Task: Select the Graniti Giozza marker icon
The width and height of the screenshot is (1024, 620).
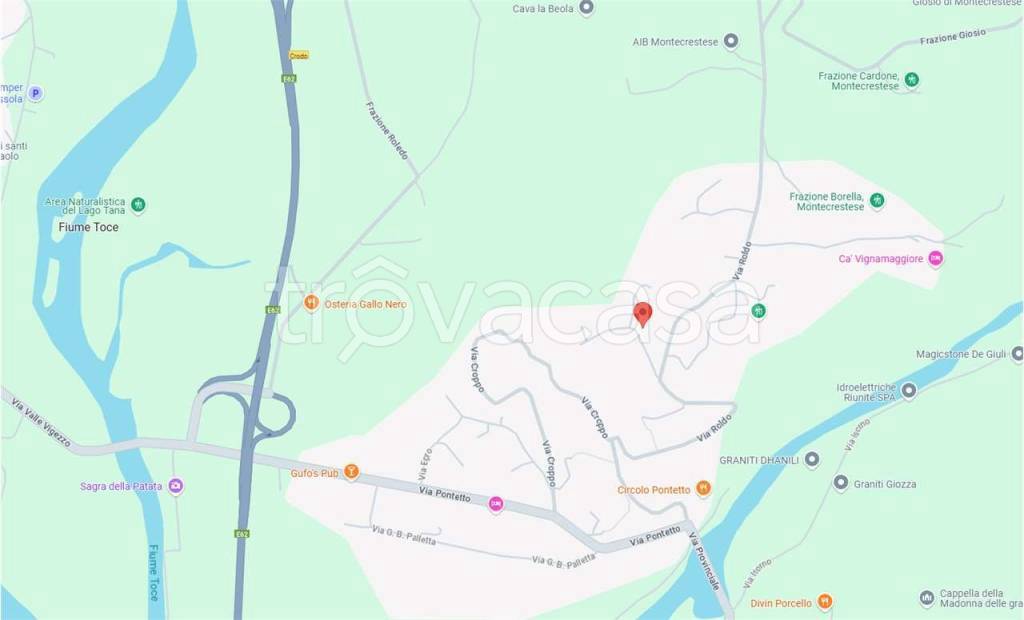Action: tap(841, 483)
